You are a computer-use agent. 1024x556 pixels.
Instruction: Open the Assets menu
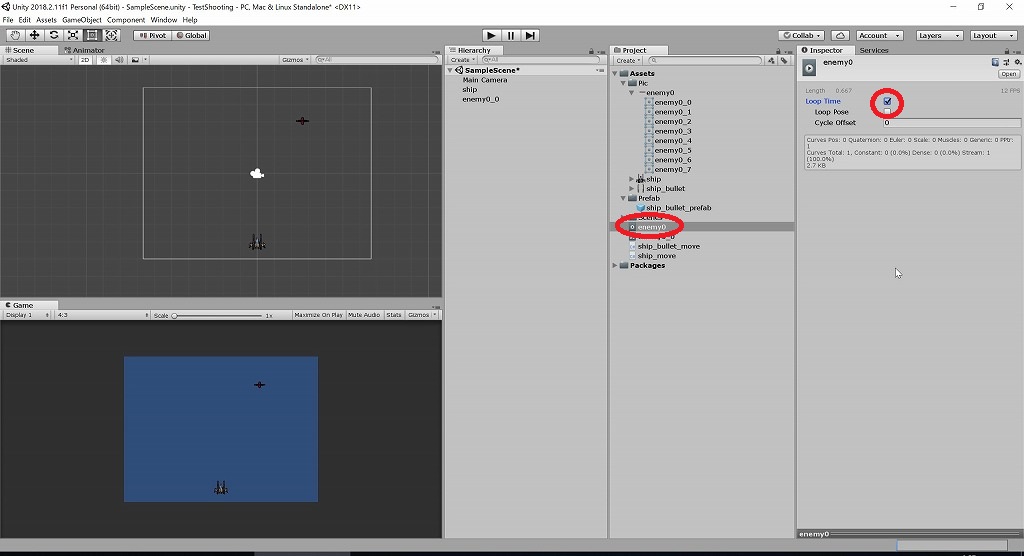[x=46, y=20]
